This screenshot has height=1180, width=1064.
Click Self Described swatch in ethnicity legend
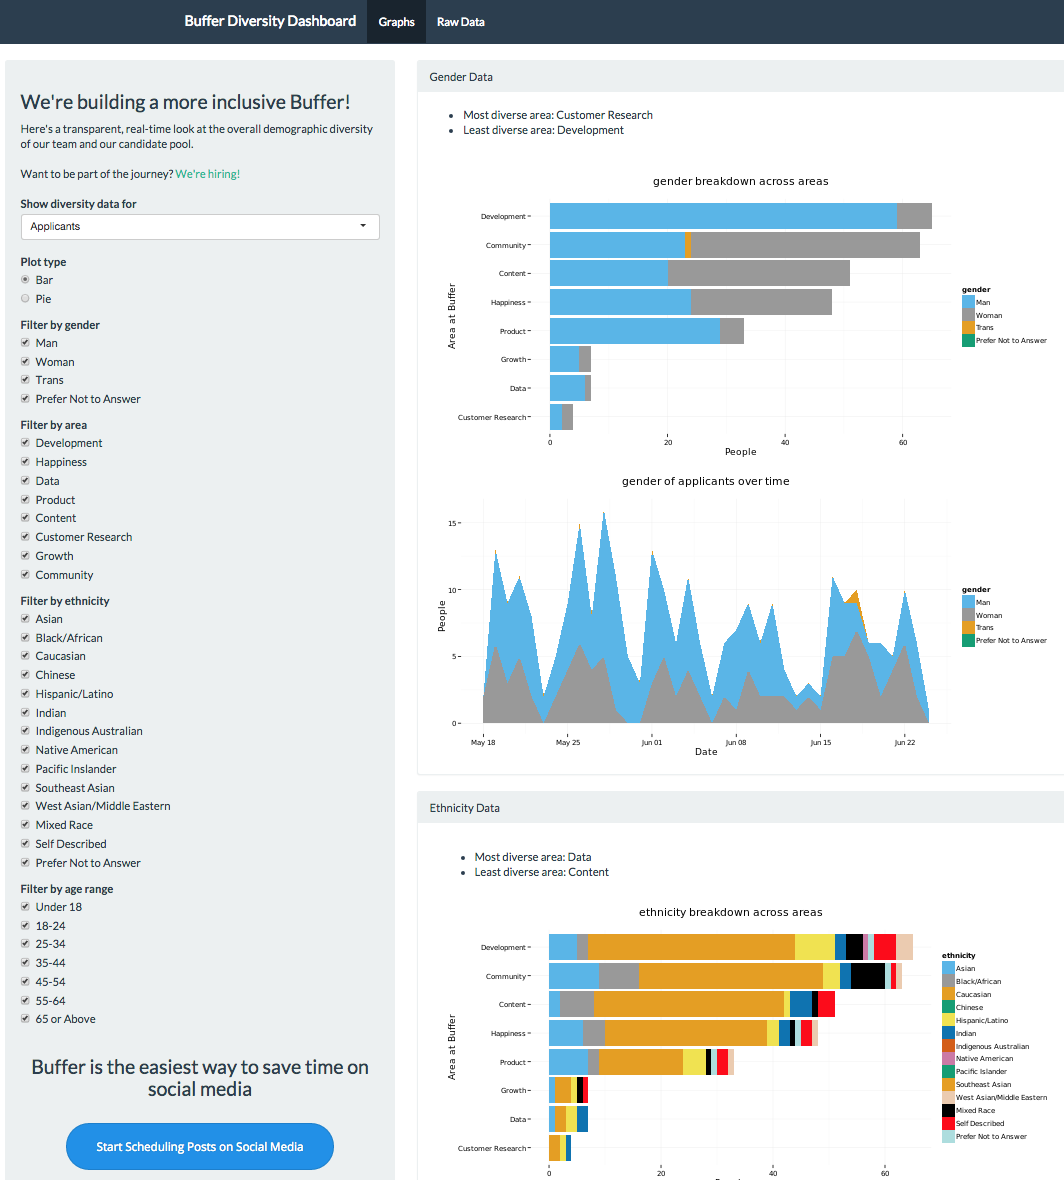tap(948, 1123)
